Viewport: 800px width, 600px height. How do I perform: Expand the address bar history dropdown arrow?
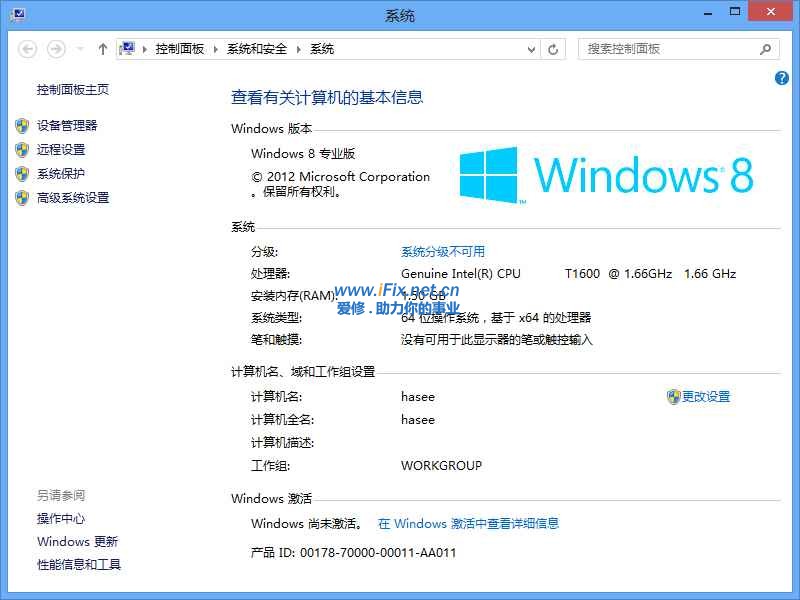[531, 49]
